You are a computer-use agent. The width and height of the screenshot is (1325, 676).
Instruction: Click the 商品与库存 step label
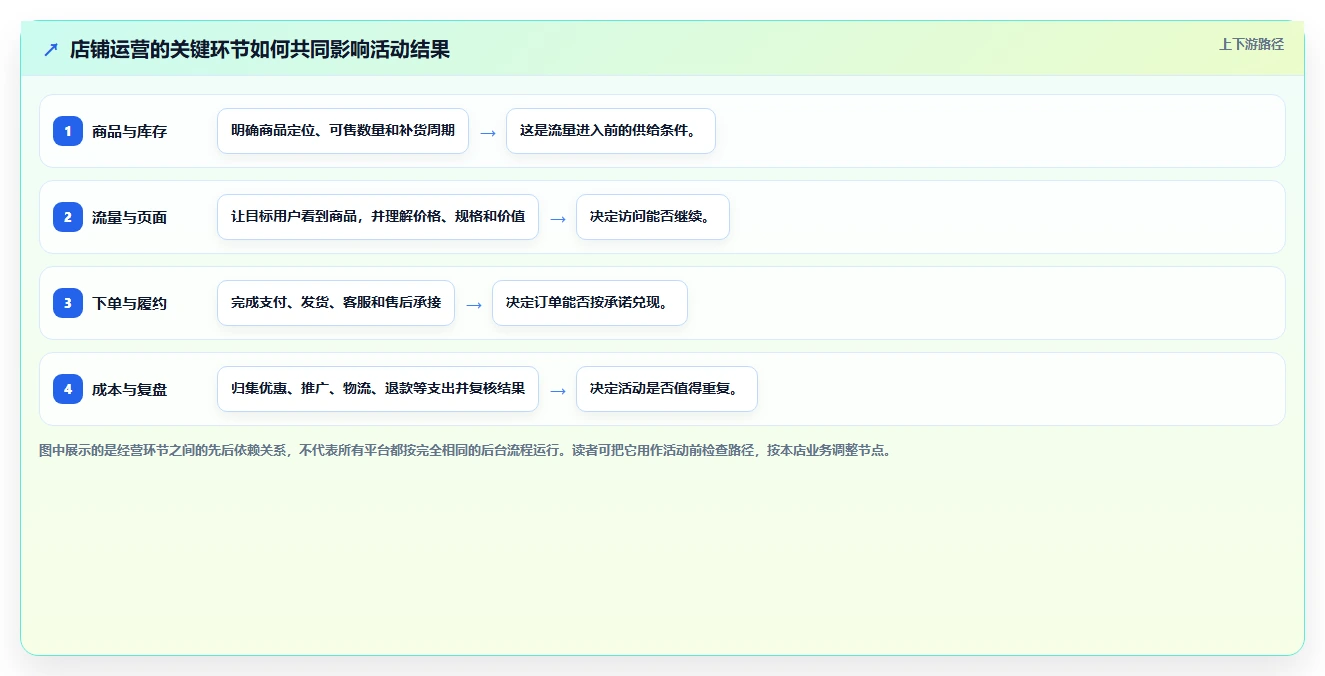(x=129, y=131)
